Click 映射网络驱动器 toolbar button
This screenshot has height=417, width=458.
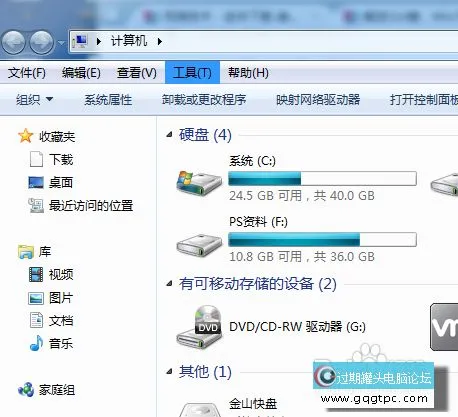(318, 99)
